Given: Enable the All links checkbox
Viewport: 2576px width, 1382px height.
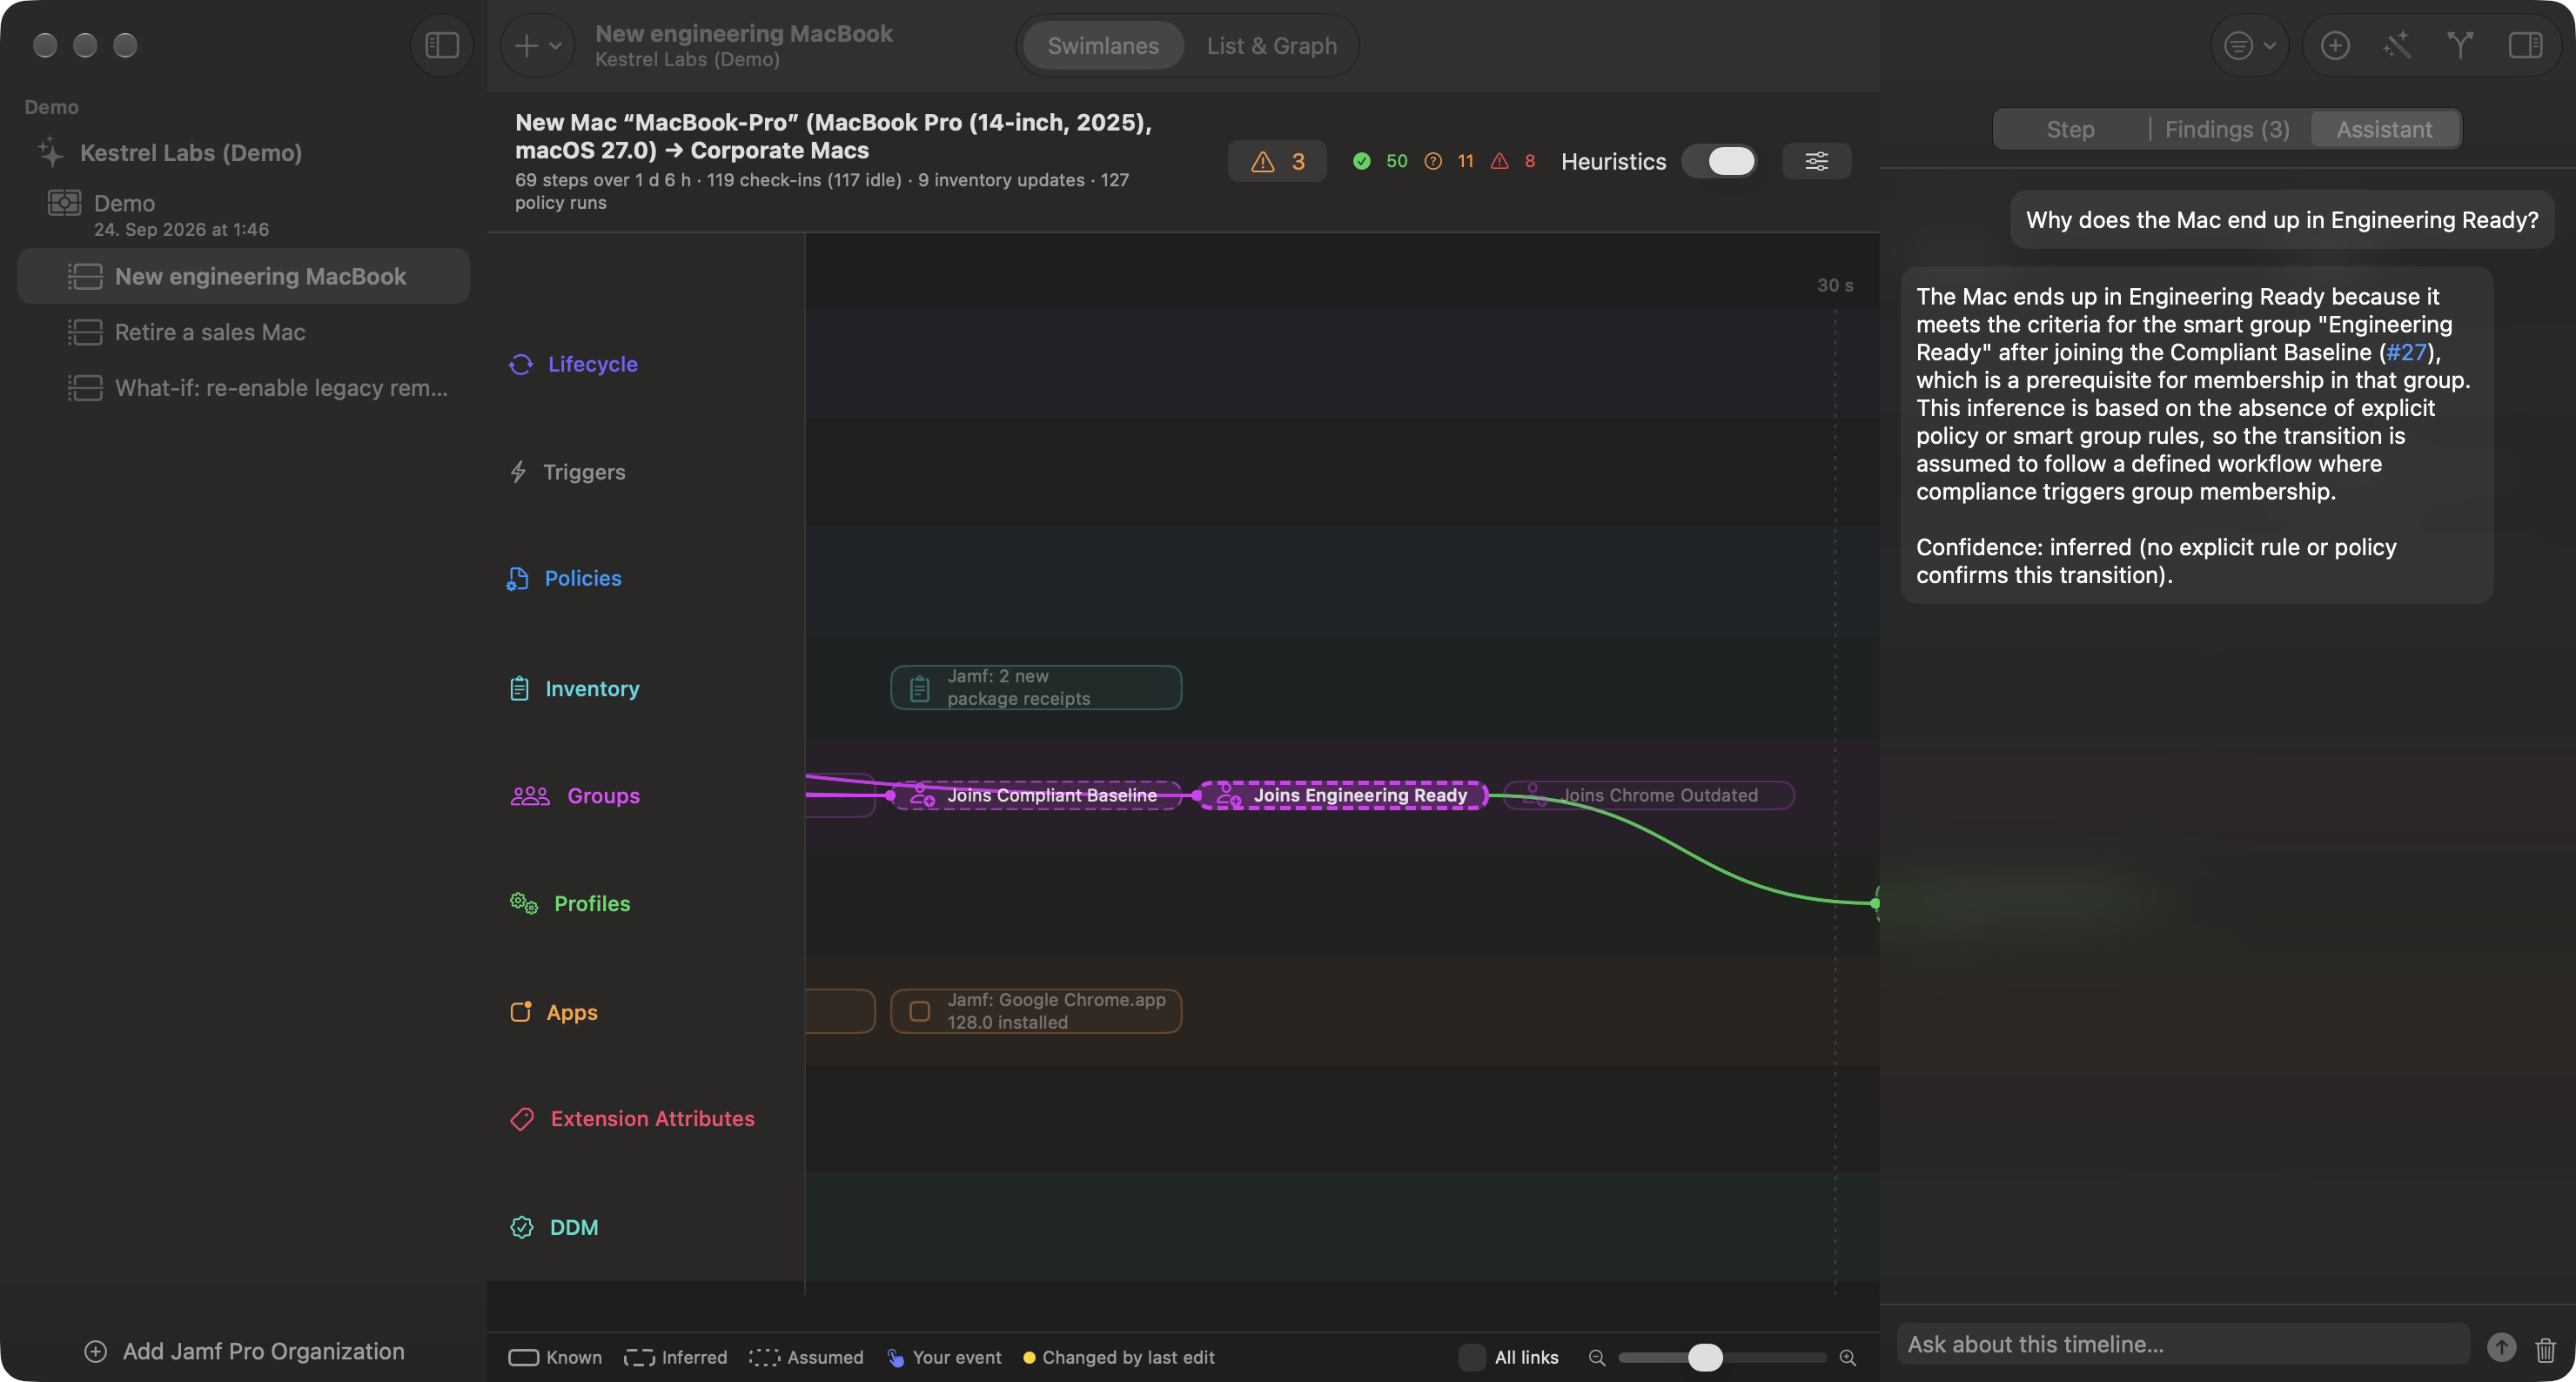Looking at the screenshot, I should [1471, 1357].
